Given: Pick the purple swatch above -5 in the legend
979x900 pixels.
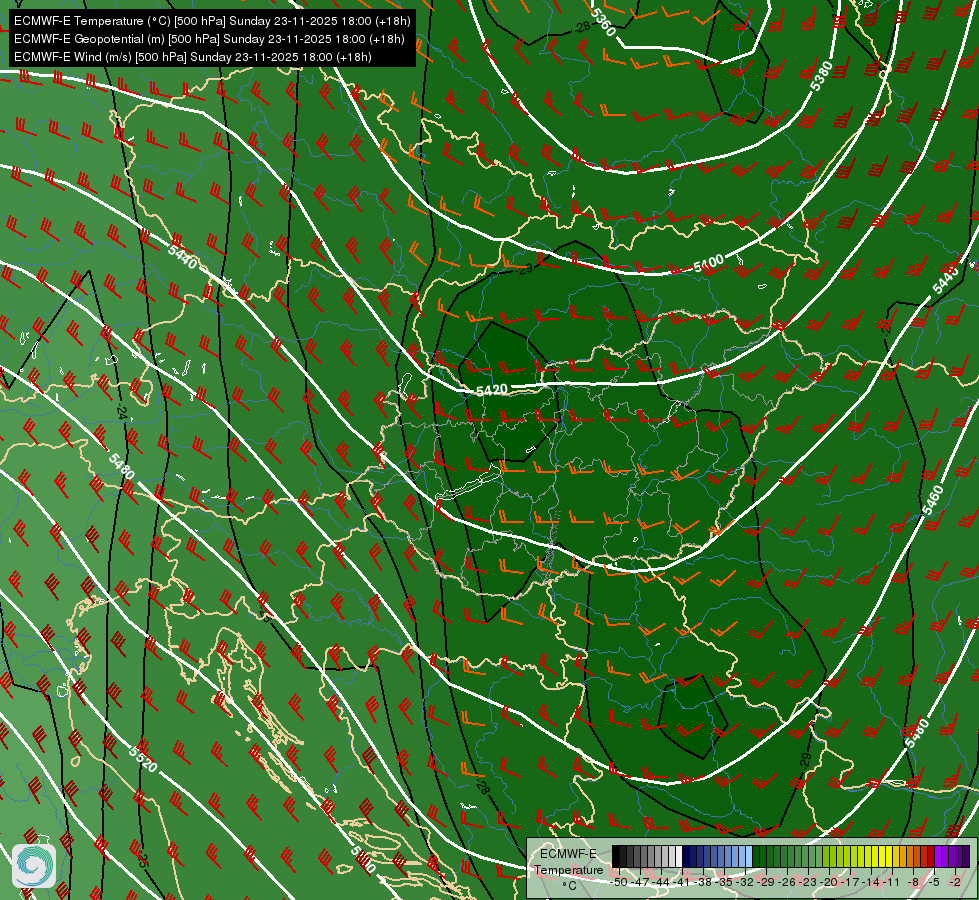Looking at the screenshot, I should [938, 856].
